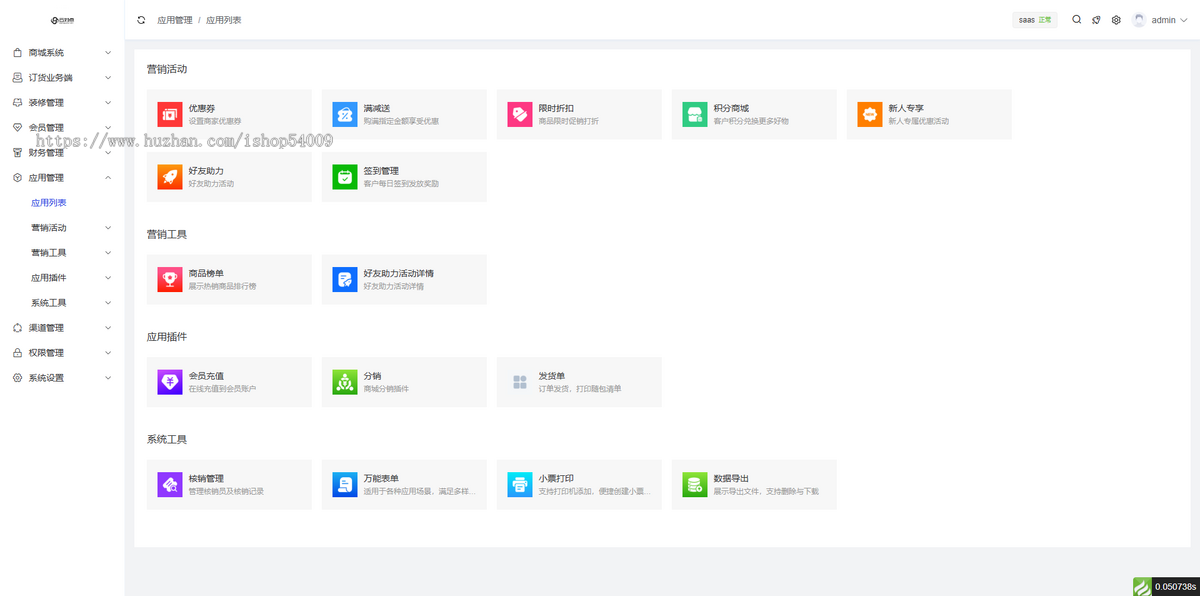
Task: Open the 发货单 grey grid icon
Action: 520,382
